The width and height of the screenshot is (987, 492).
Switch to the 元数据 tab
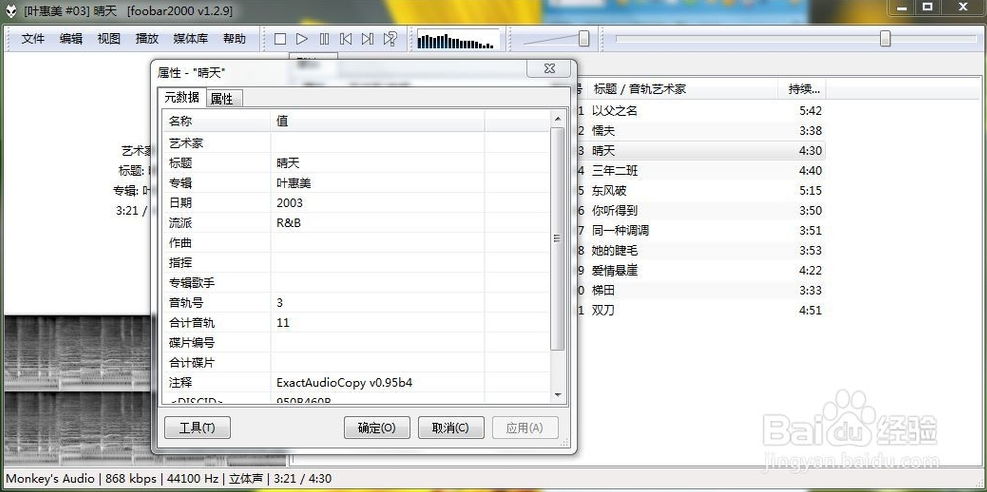pyautogui.click(x=182, y=97)
